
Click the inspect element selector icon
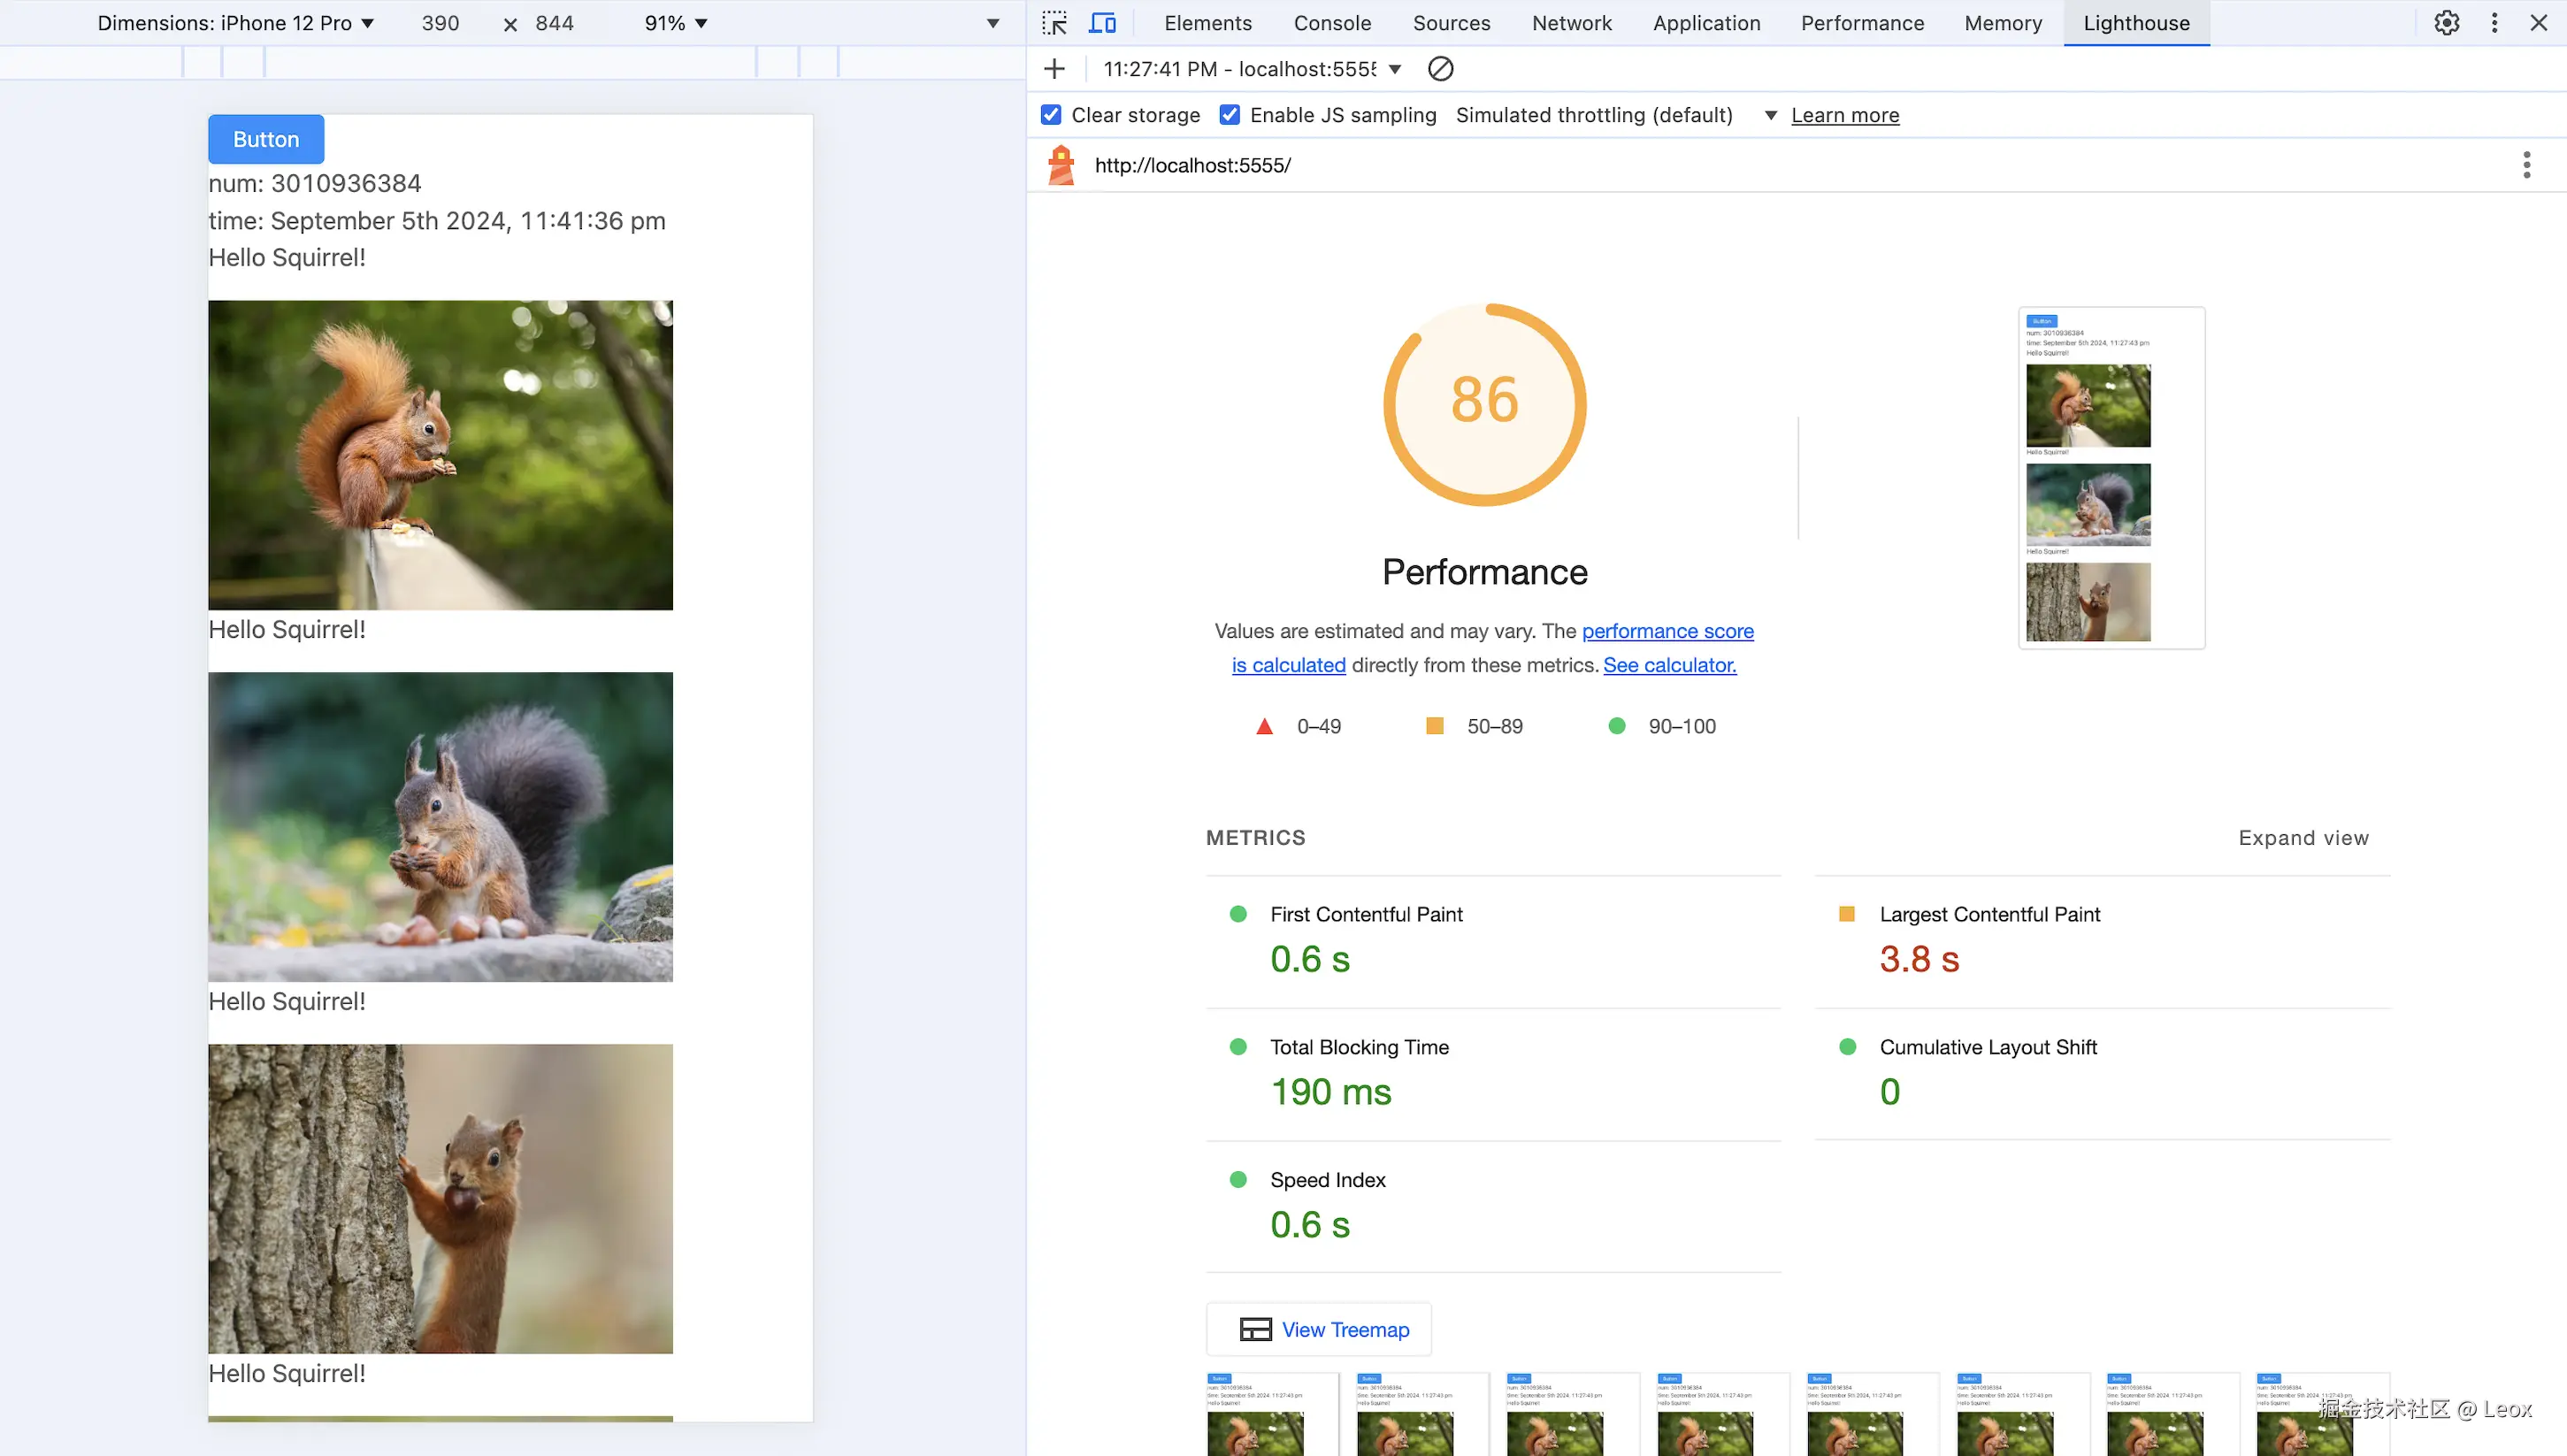click(x=1054, y=23)
